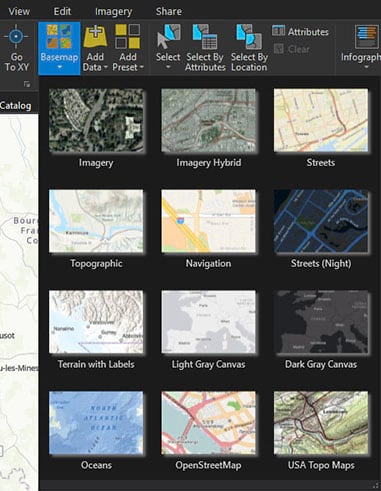Click the Infographics icon
Screen dimensions: 381x491
click(x=366, y=36)
